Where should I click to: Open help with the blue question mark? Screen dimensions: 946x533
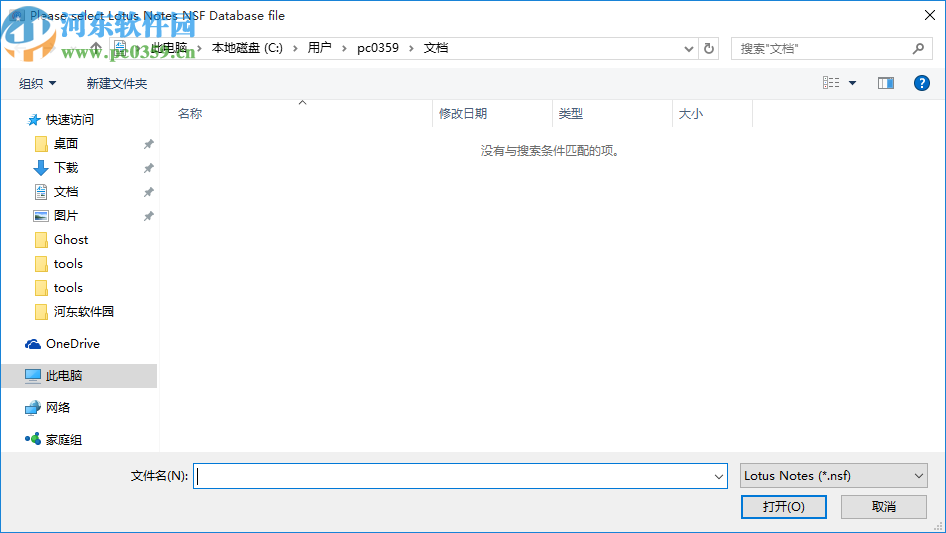pyautogui.click(x=921, y=83)
